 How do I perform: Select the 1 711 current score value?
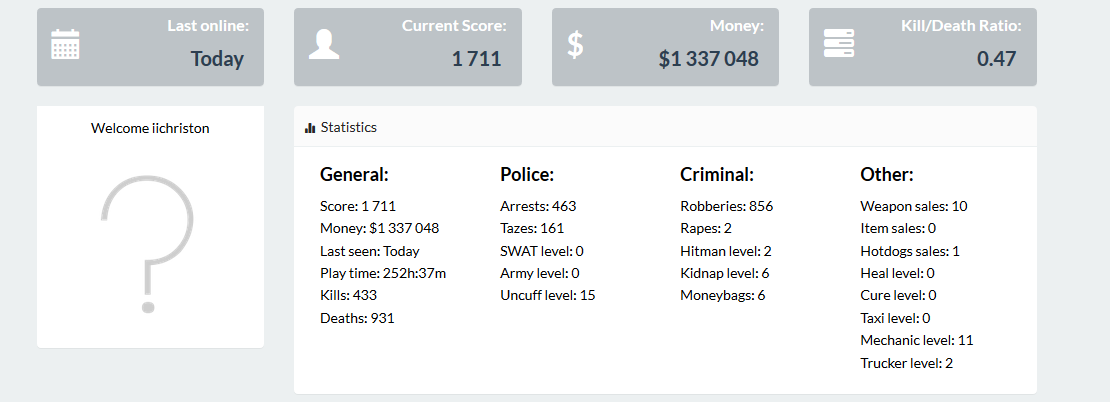[476, 59]
